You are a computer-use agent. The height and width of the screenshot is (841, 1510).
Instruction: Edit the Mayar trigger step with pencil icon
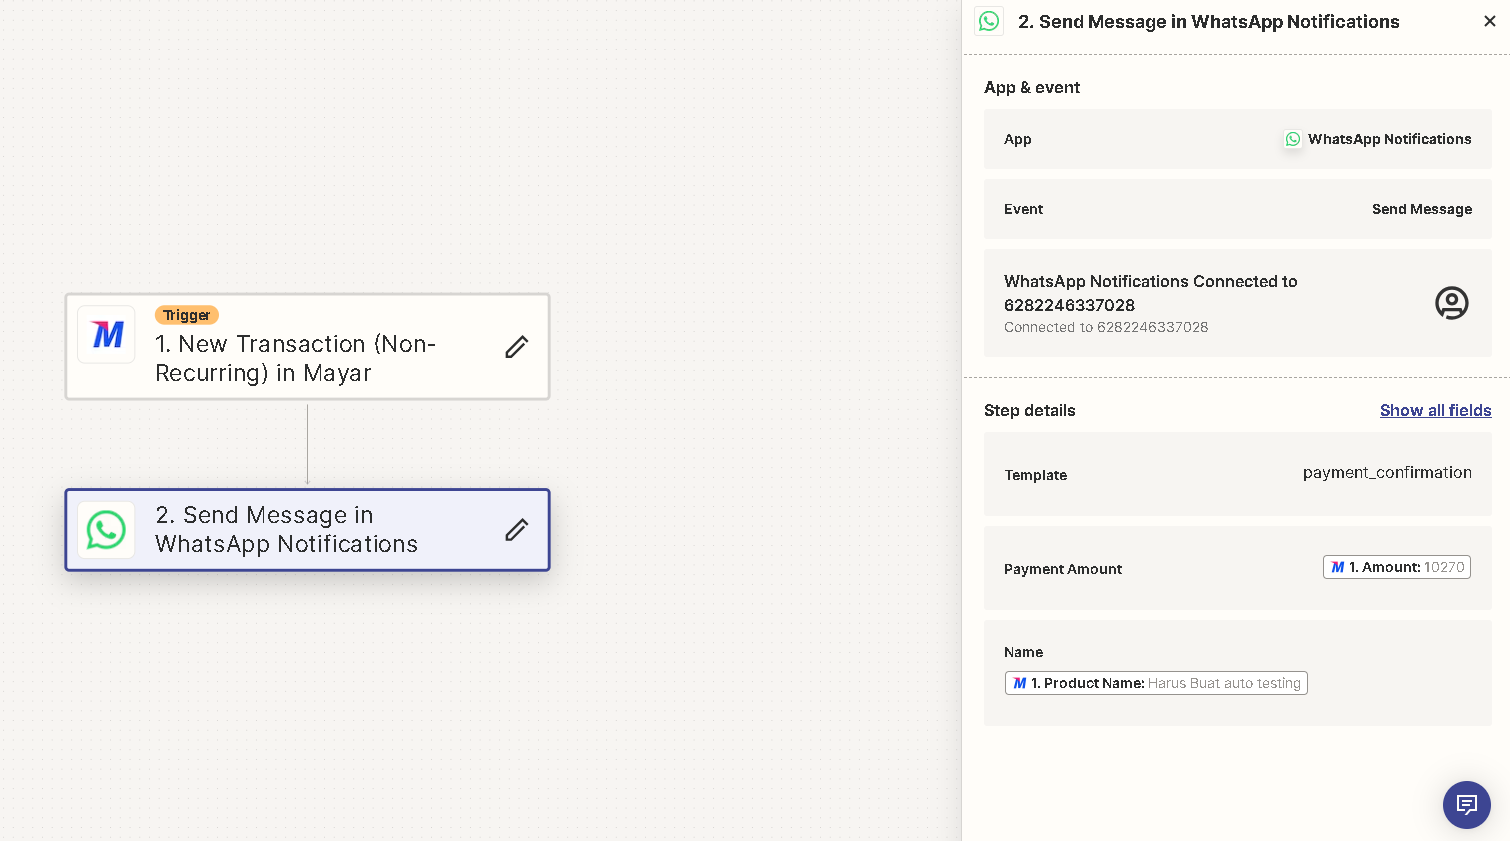pos(517,347)
